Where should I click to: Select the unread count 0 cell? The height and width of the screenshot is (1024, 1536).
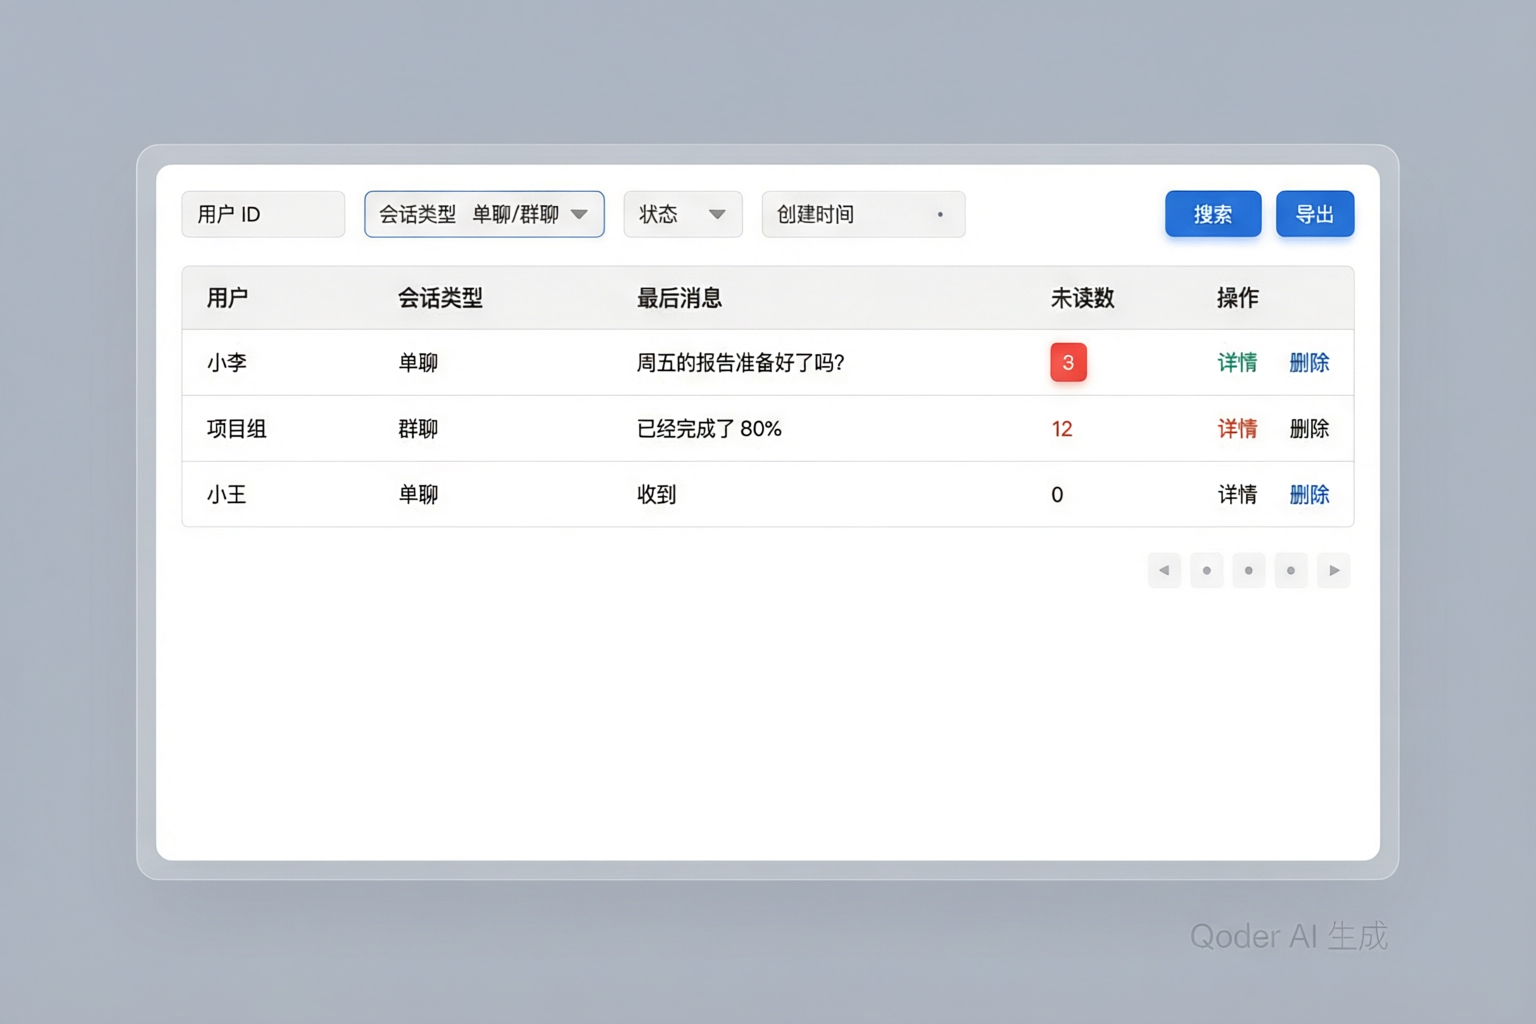click(x=1057, y=495)
